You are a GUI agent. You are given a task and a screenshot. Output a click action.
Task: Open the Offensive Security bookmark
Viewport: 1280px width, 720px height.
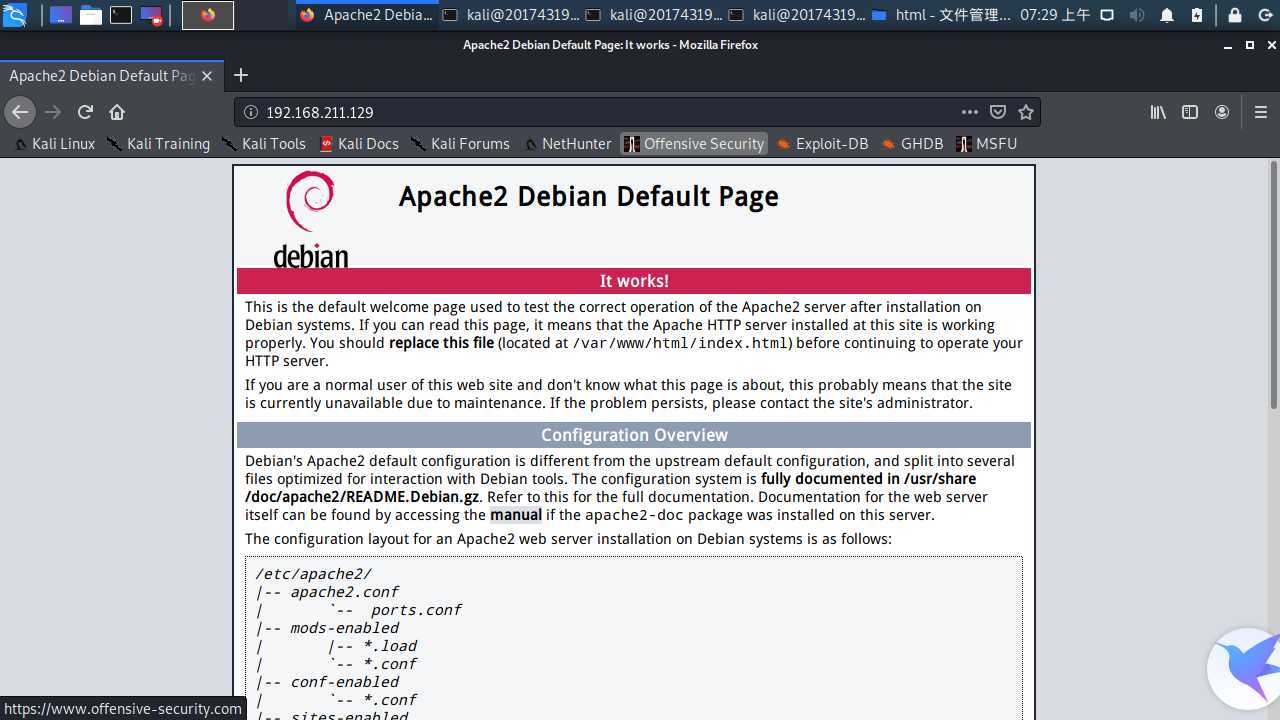(694, 144)
